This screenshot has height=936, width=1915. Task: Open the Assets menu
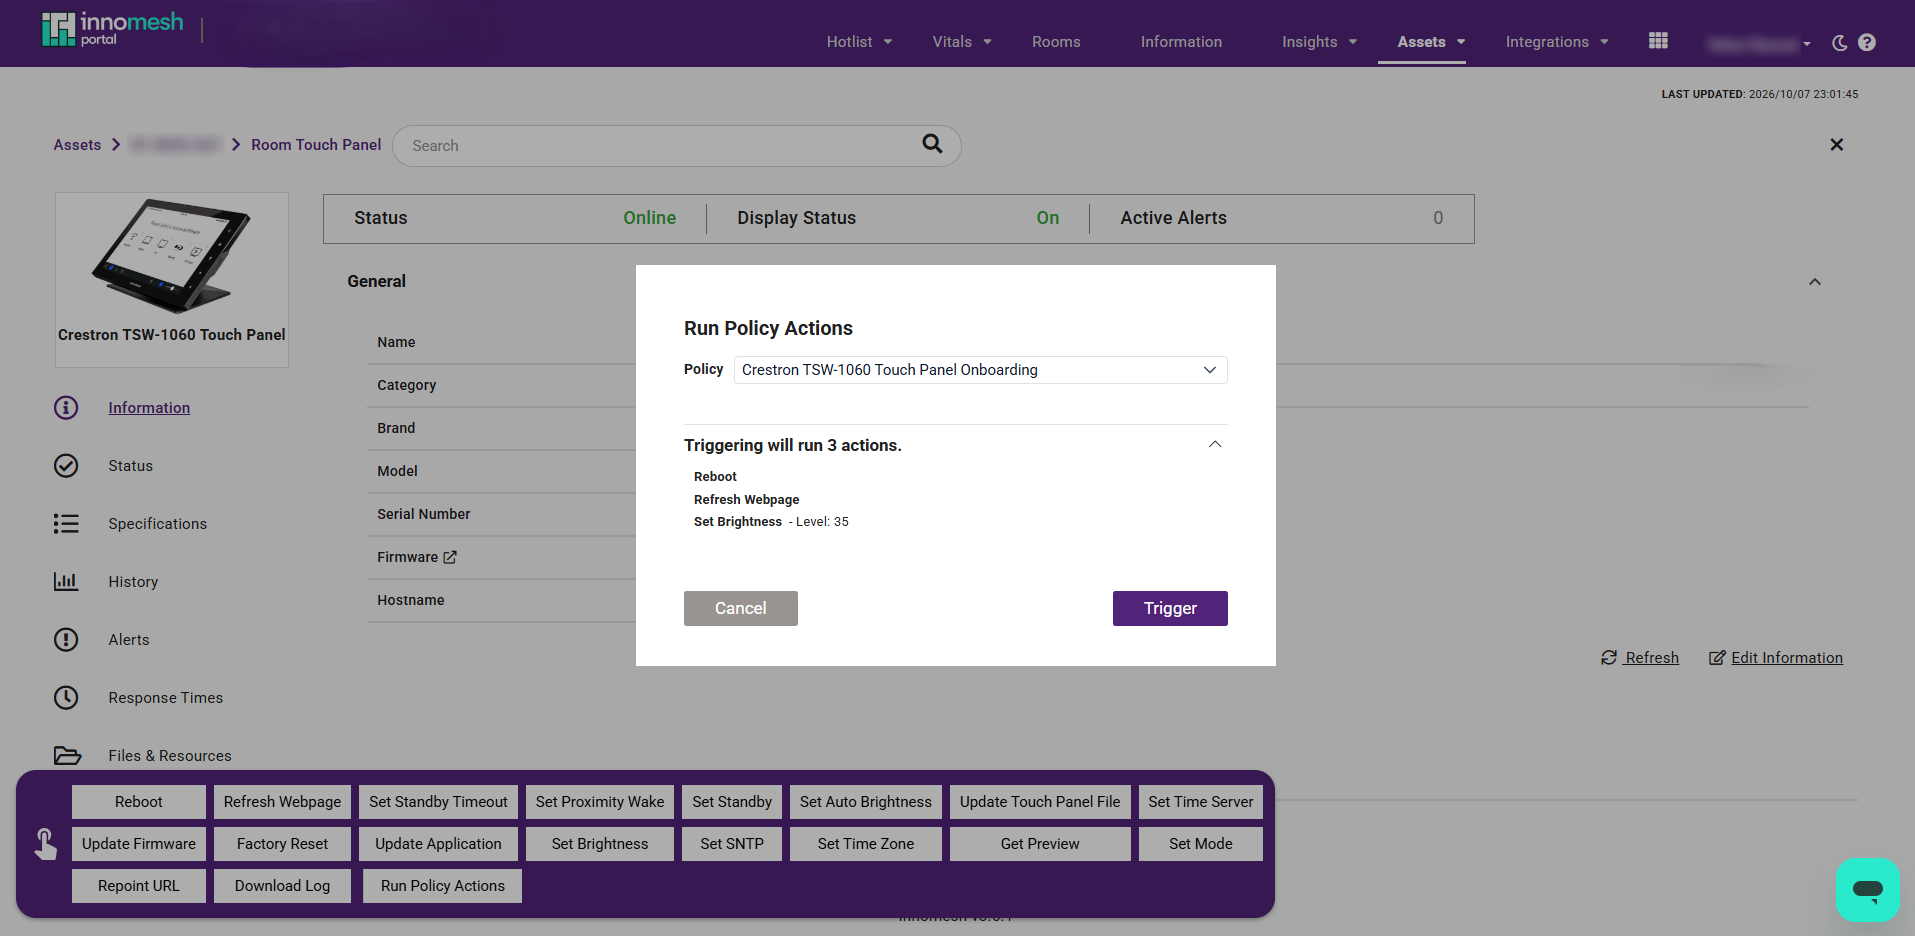pyautogui.click(x=1431, y=42)
